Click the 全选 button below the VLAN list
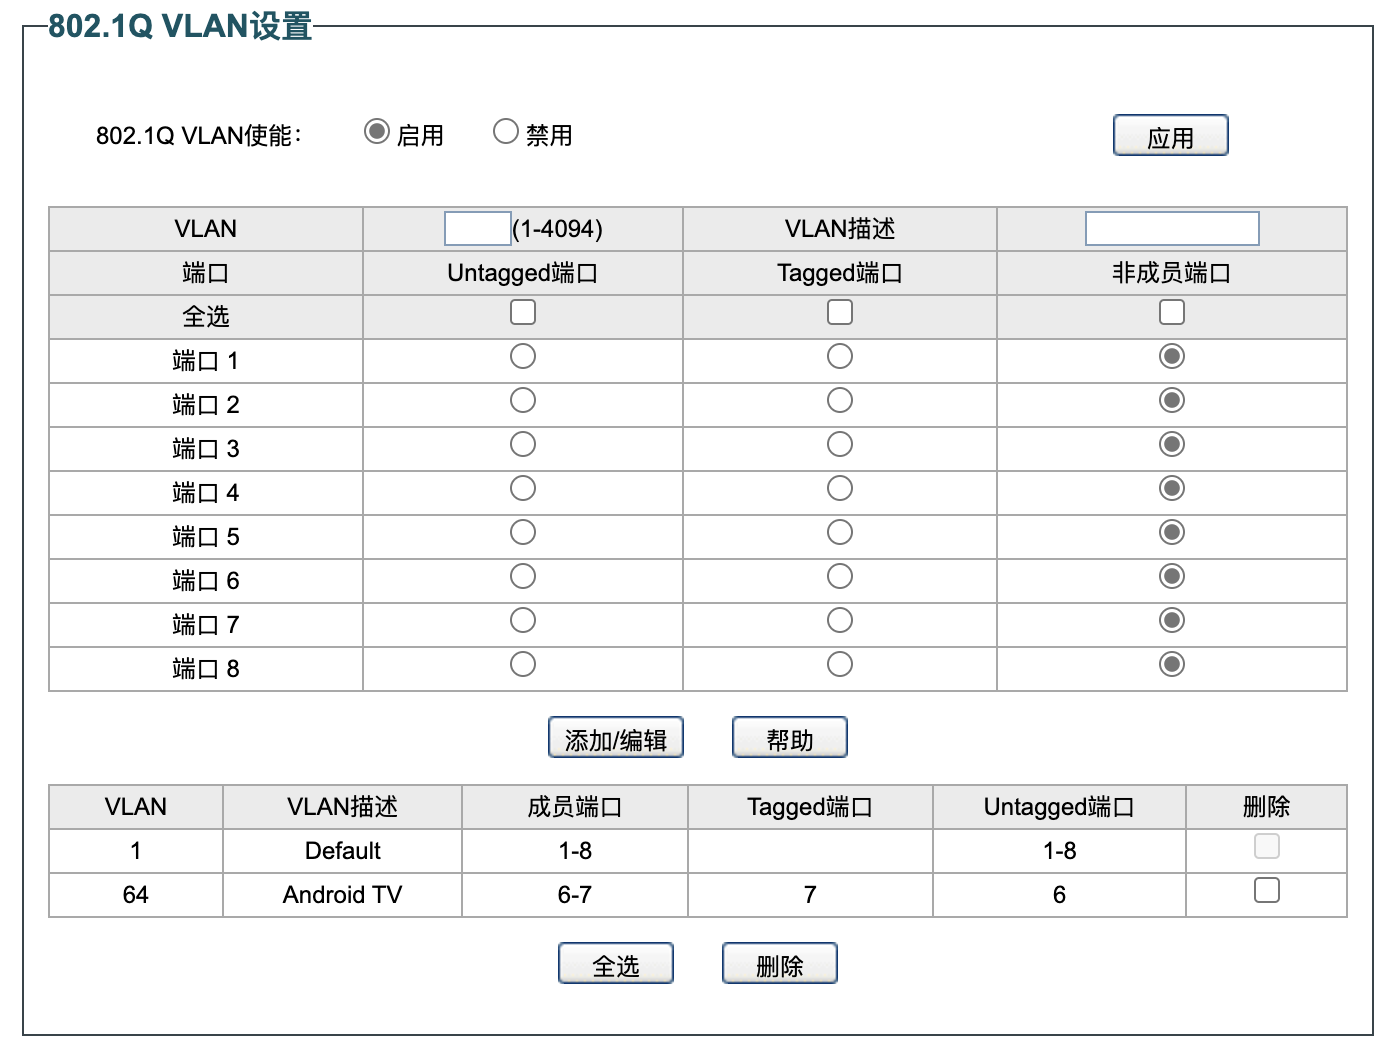Screen dimensions: 1396x1056 coord(616,964)
